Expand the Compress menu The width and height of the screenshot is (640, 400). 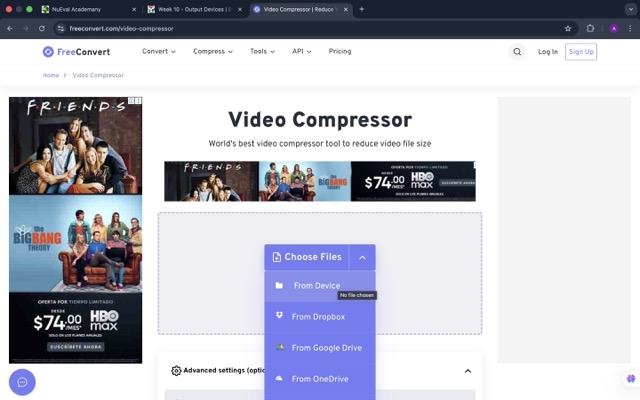(213, 51)
